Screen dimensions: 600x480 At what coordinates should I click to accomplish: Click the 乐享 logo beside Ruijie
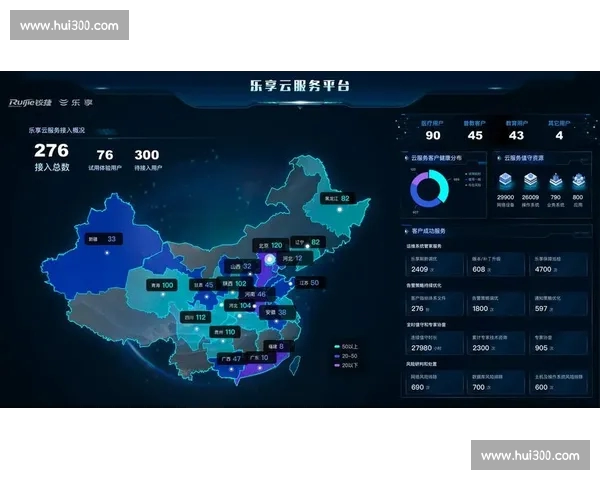point(76,102)
